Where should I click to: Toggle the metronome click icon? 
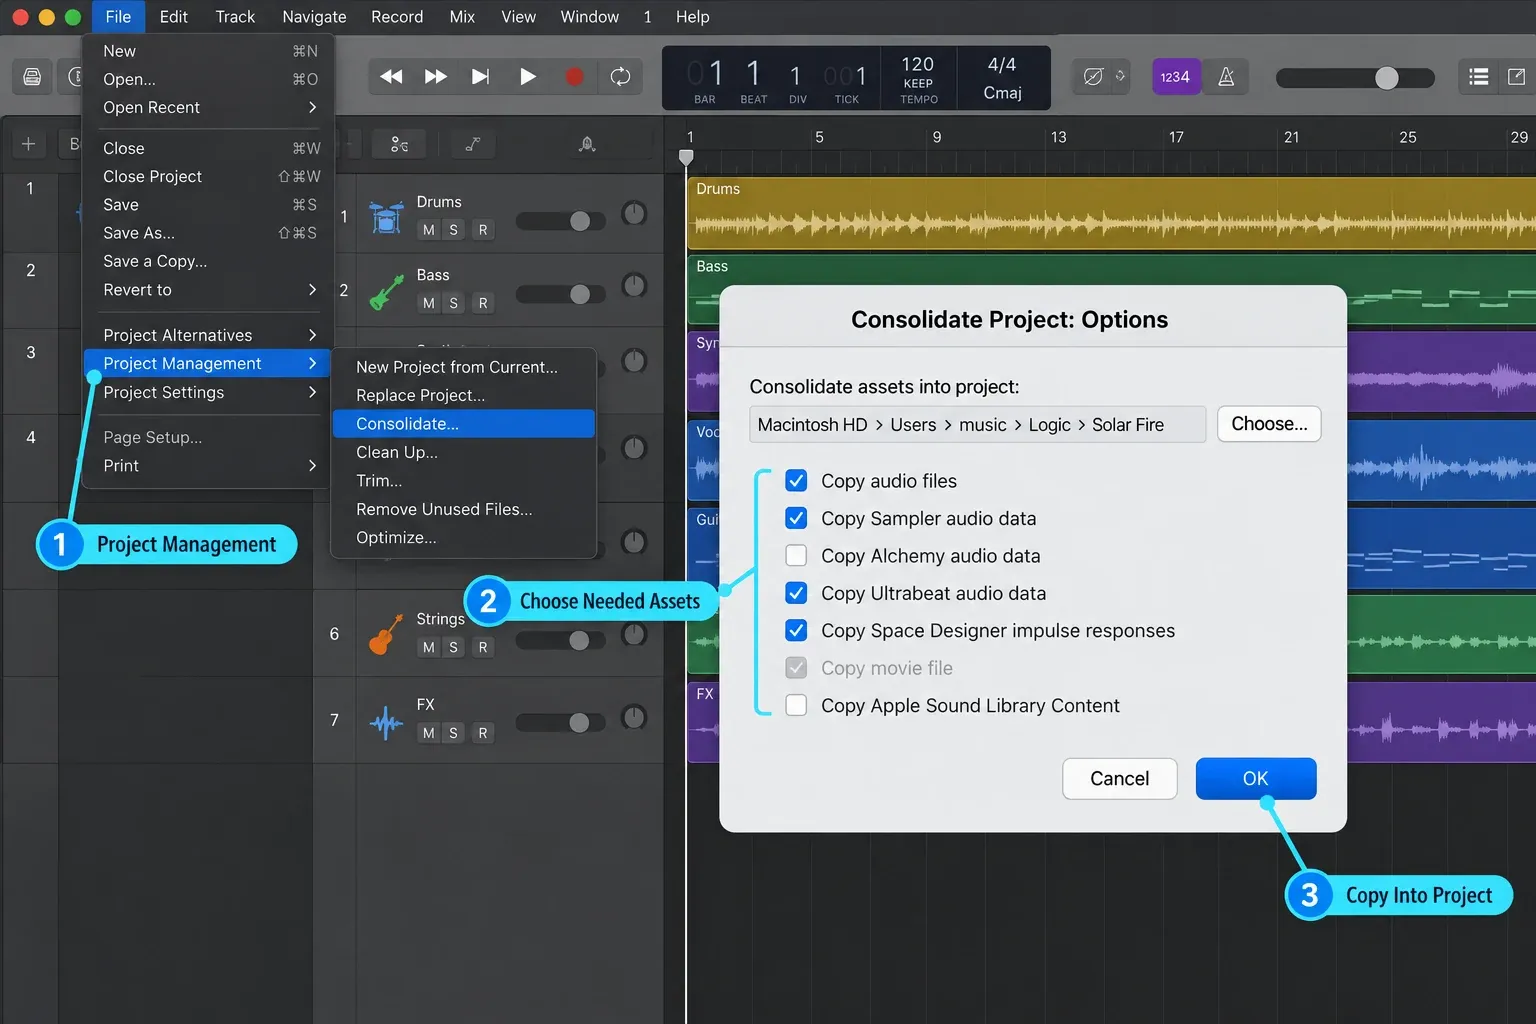click(x=1226, y=77)
